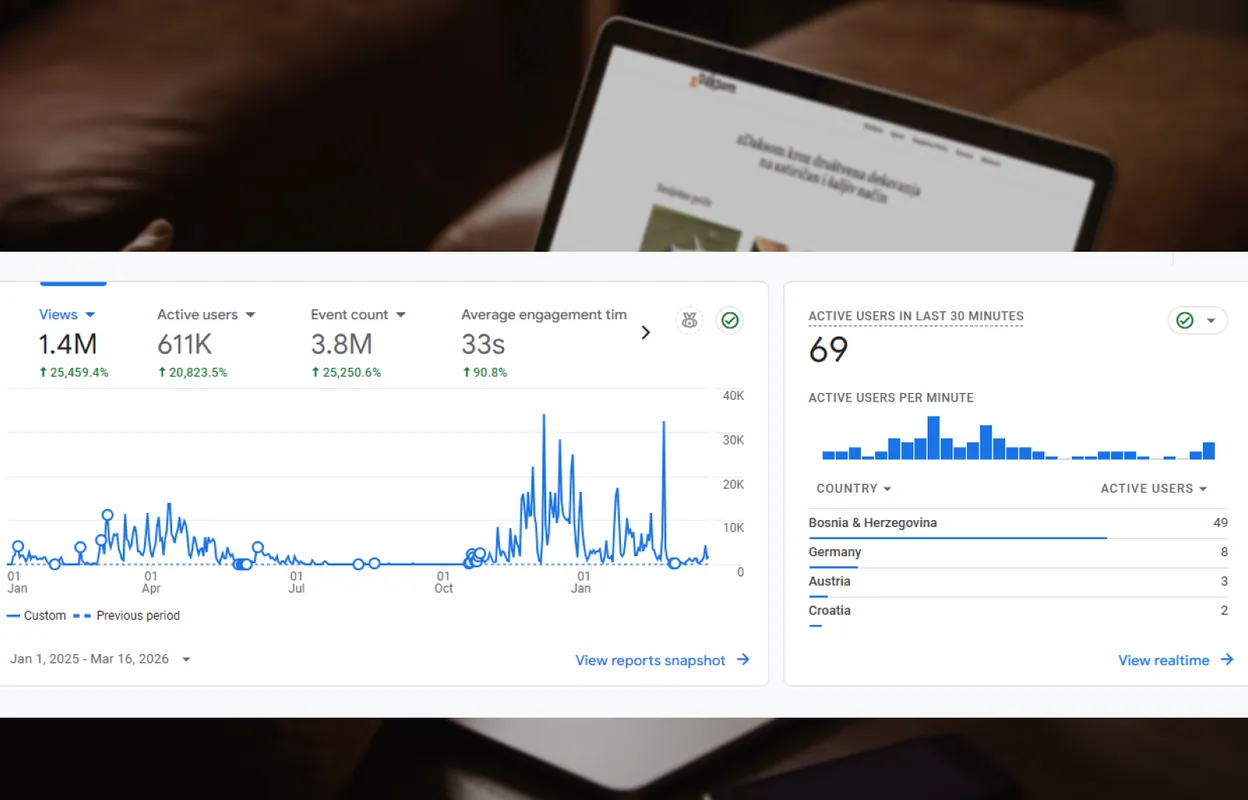Click the 3.8M event count value
Image resolution: width=1248 pixels, height=800 pixels.
[x=341, y=345]
